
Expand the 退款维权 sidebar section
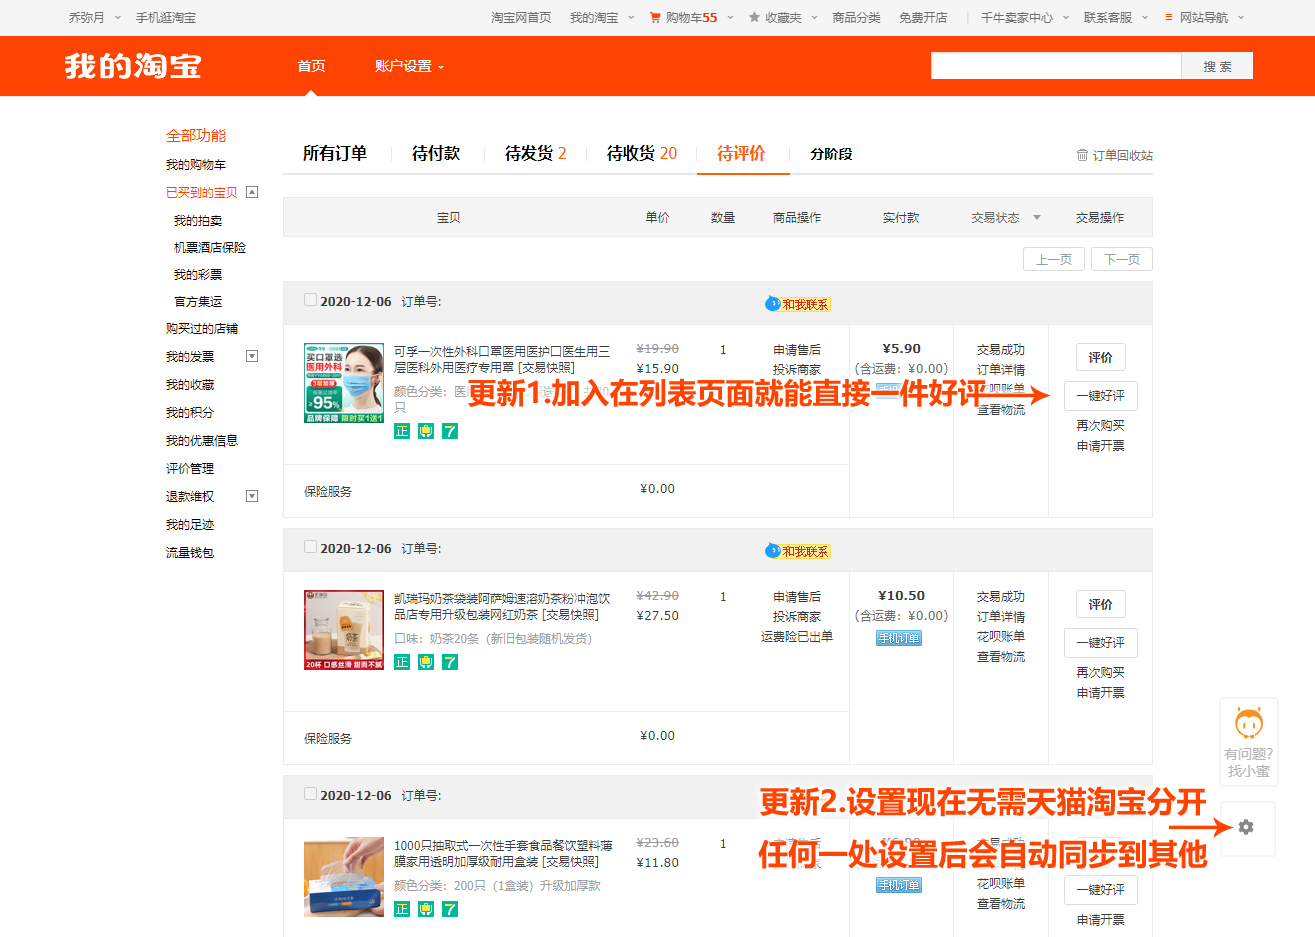[x=252, y=496]
